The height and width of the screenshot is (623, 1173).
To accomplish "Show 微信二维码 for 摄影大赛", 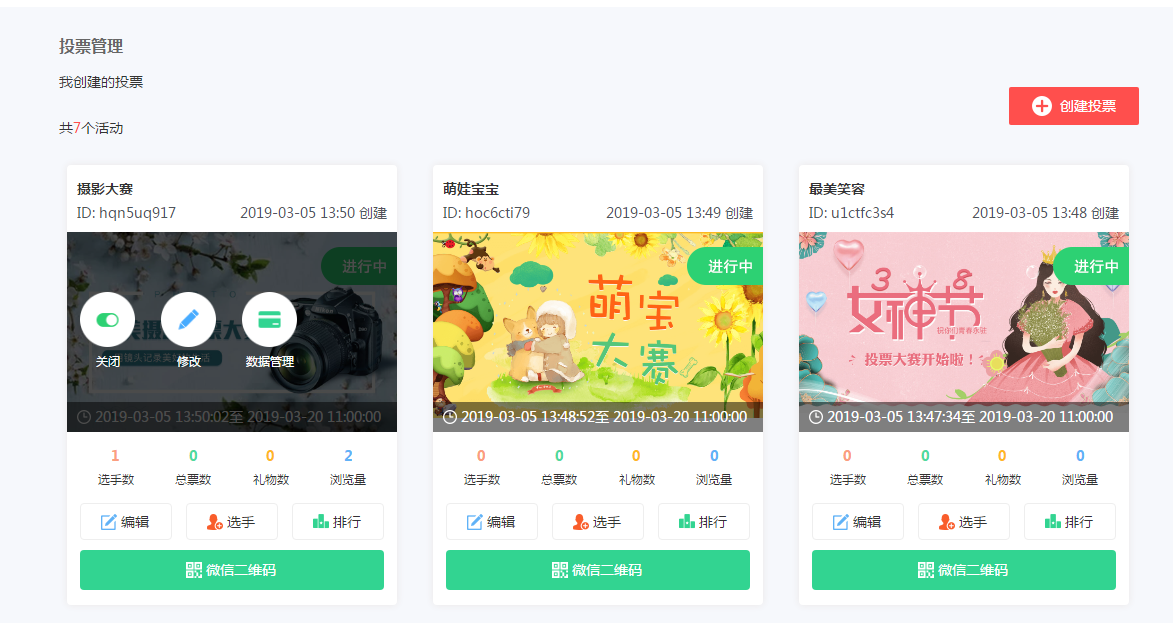I will tap(232, 570).
